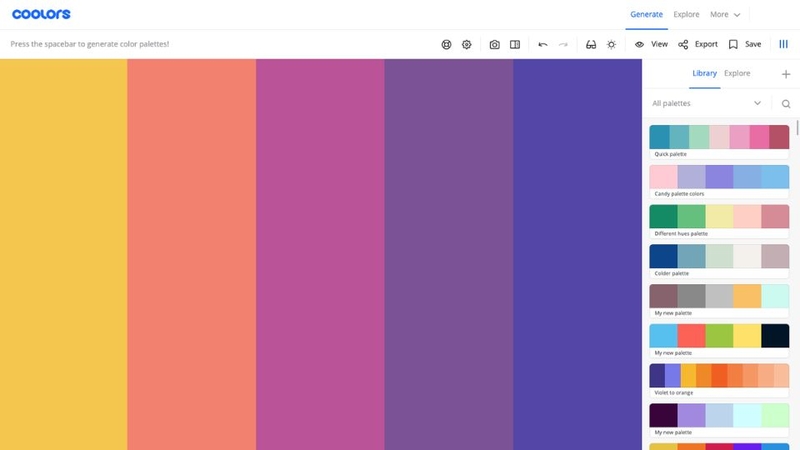Screen dimensions: 800x450
Task: Click the 'Different hues palette' label
Action: (681, 234)
